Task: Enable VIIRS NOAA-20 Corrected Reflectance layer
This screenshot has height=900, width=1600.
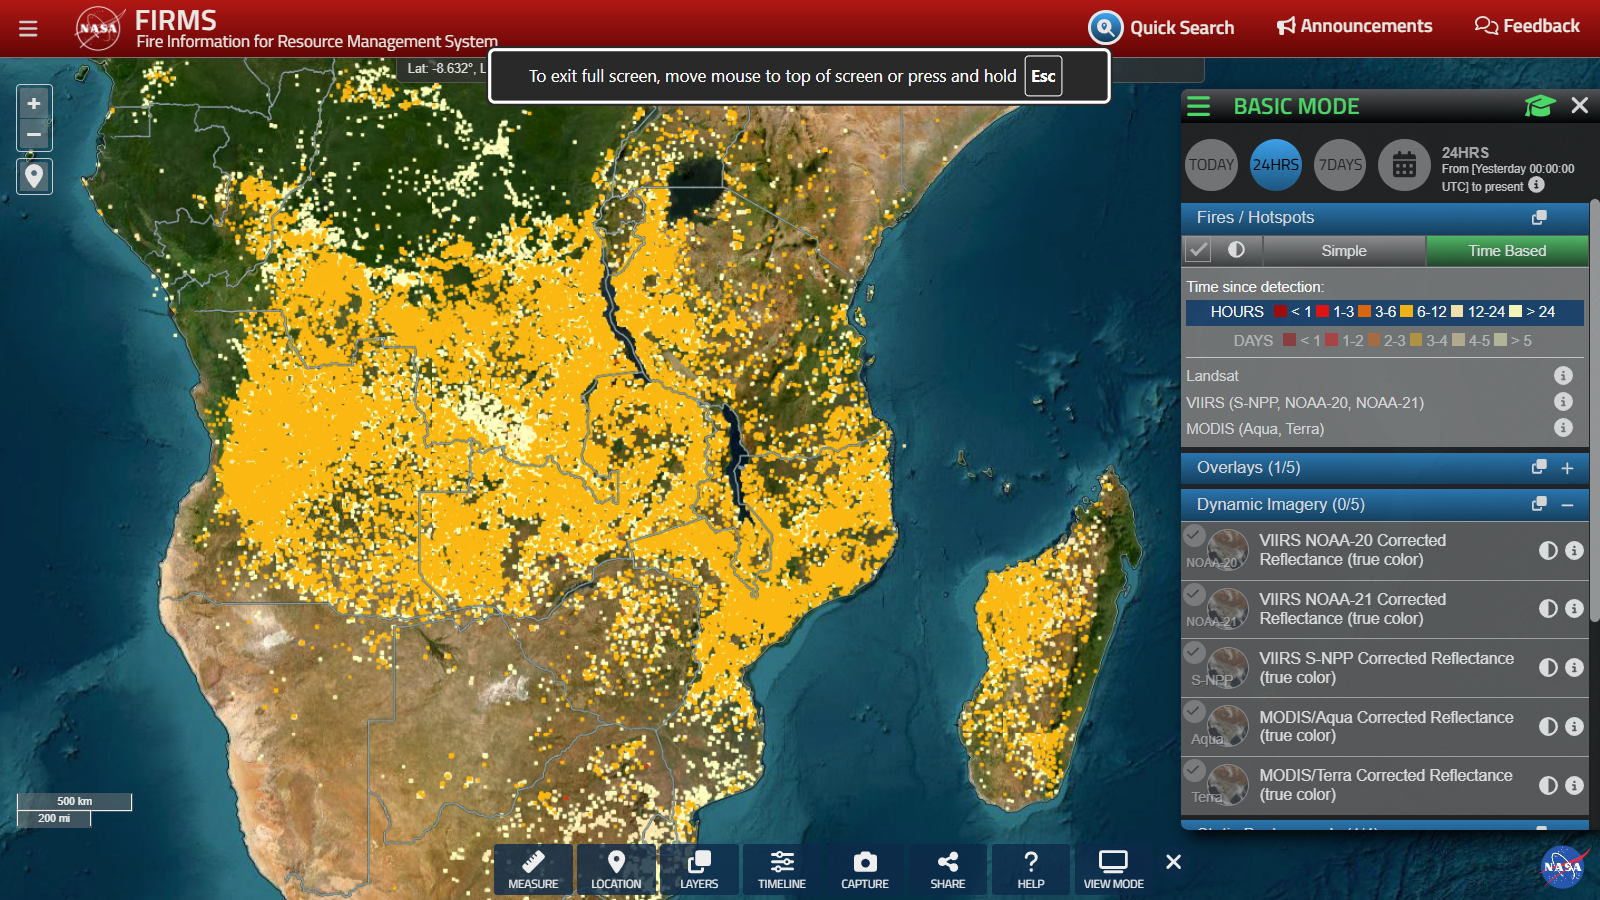Action: point(1194,536)
